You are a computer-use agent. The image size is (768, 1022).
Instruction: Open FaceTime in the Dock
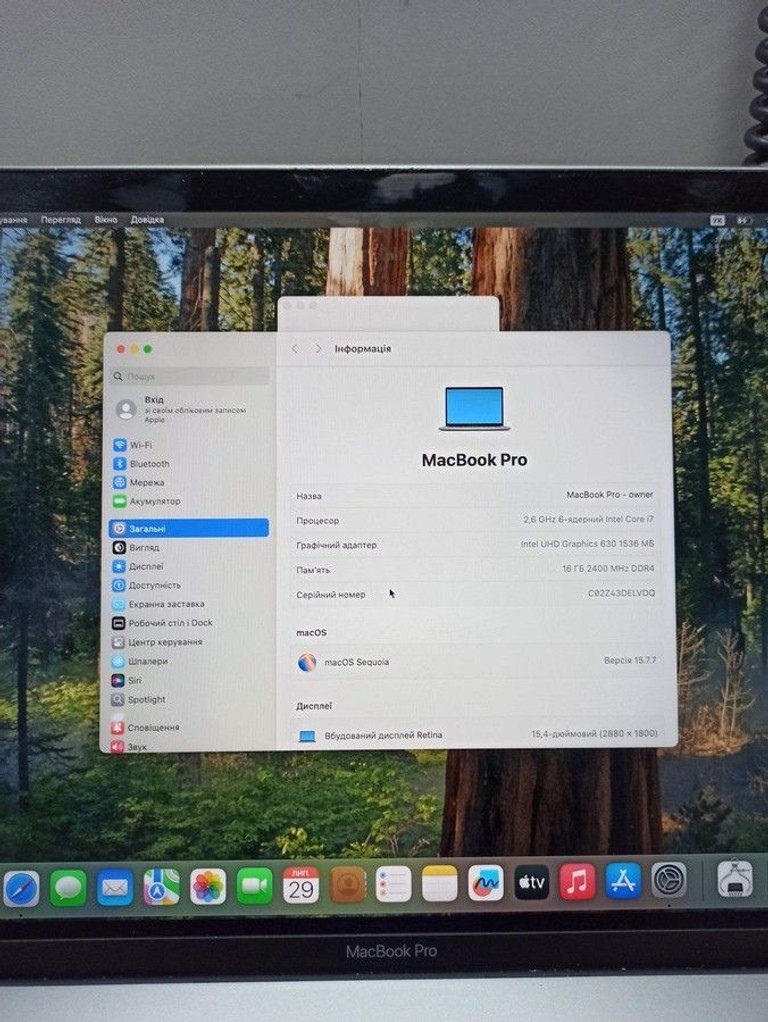coord(254,886)
